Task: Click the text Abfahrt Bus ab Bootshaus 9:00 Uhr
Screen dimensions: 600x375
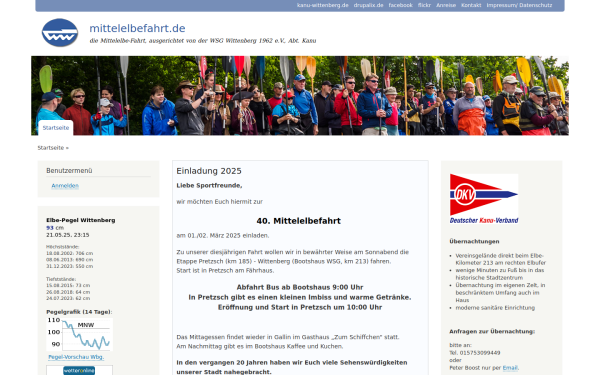Action: pos(300,287)
